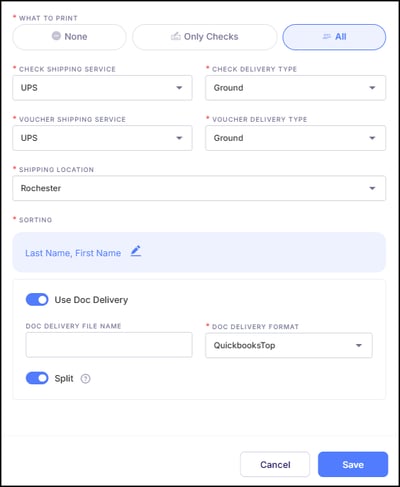Click the All option icon
Image resolution: width=400 pixels, height=487 pixels.
click(x=327, y=36)
